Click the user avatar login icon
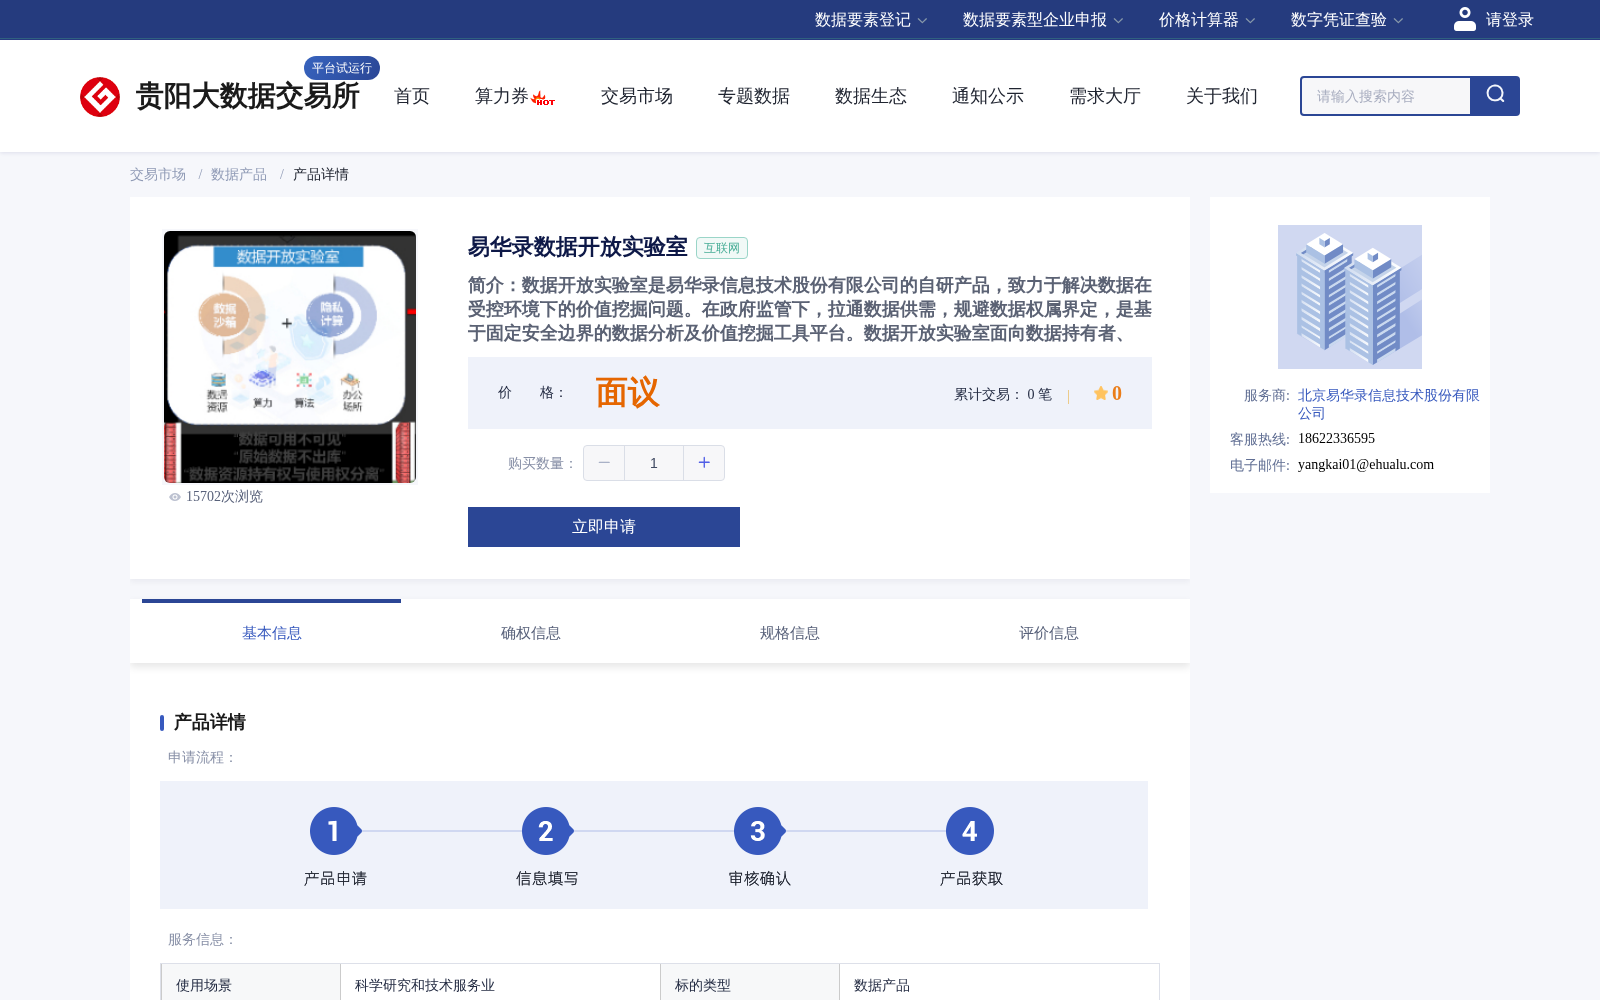Screen dimensions: 1600x1000 (1464, 19)
